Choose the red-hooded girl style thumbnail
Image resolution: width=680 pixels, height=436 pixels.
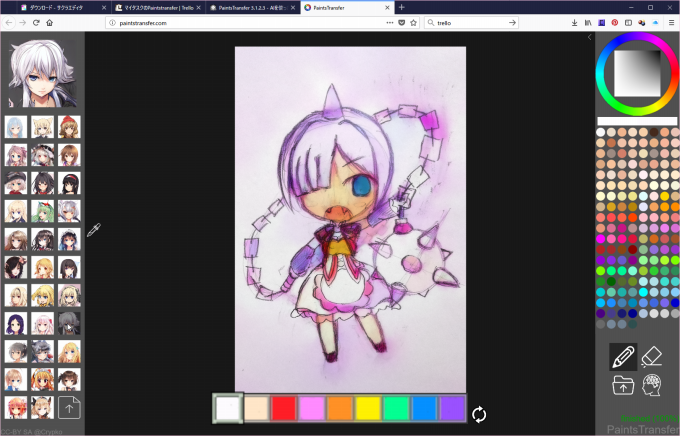[69, 127]
